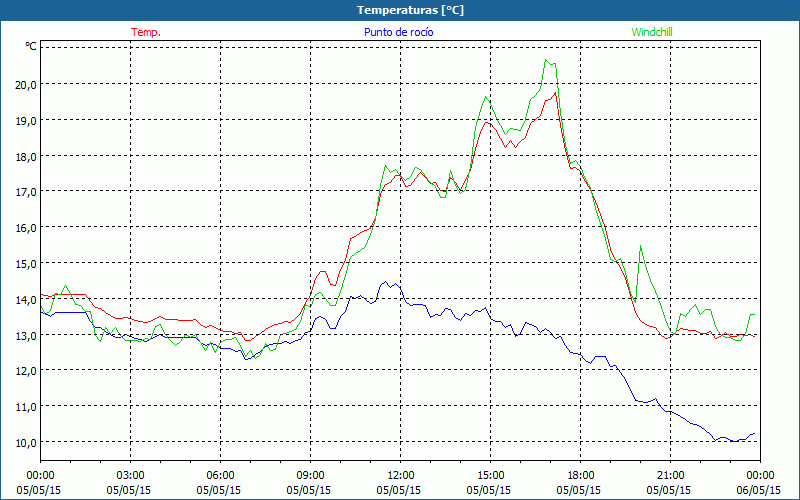The height and width of the screenshot is (500, 800).
Task: Click the '06:00' time axis label
Action: click(x=220, y=476)
